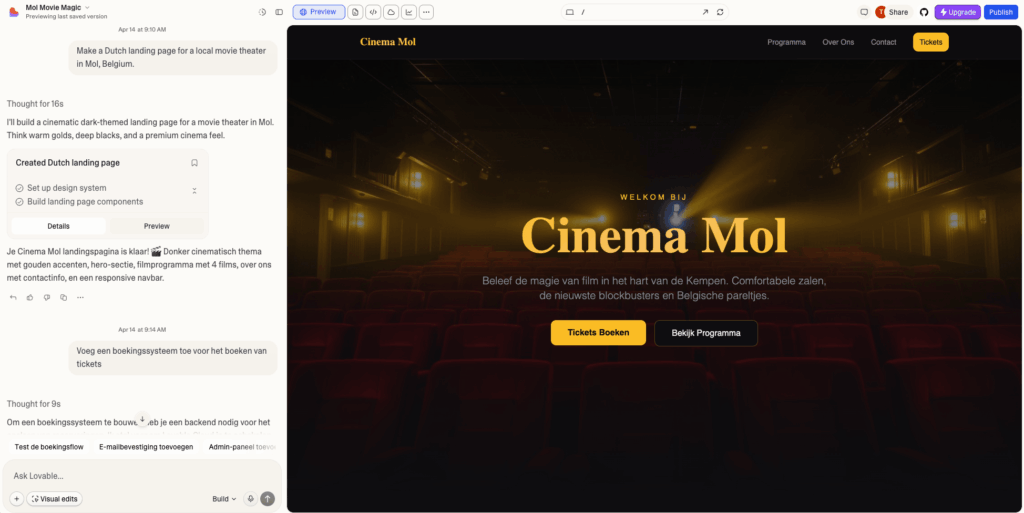
Task: Open preview in new tab arrow icon
Action: [x=705, y=12]
